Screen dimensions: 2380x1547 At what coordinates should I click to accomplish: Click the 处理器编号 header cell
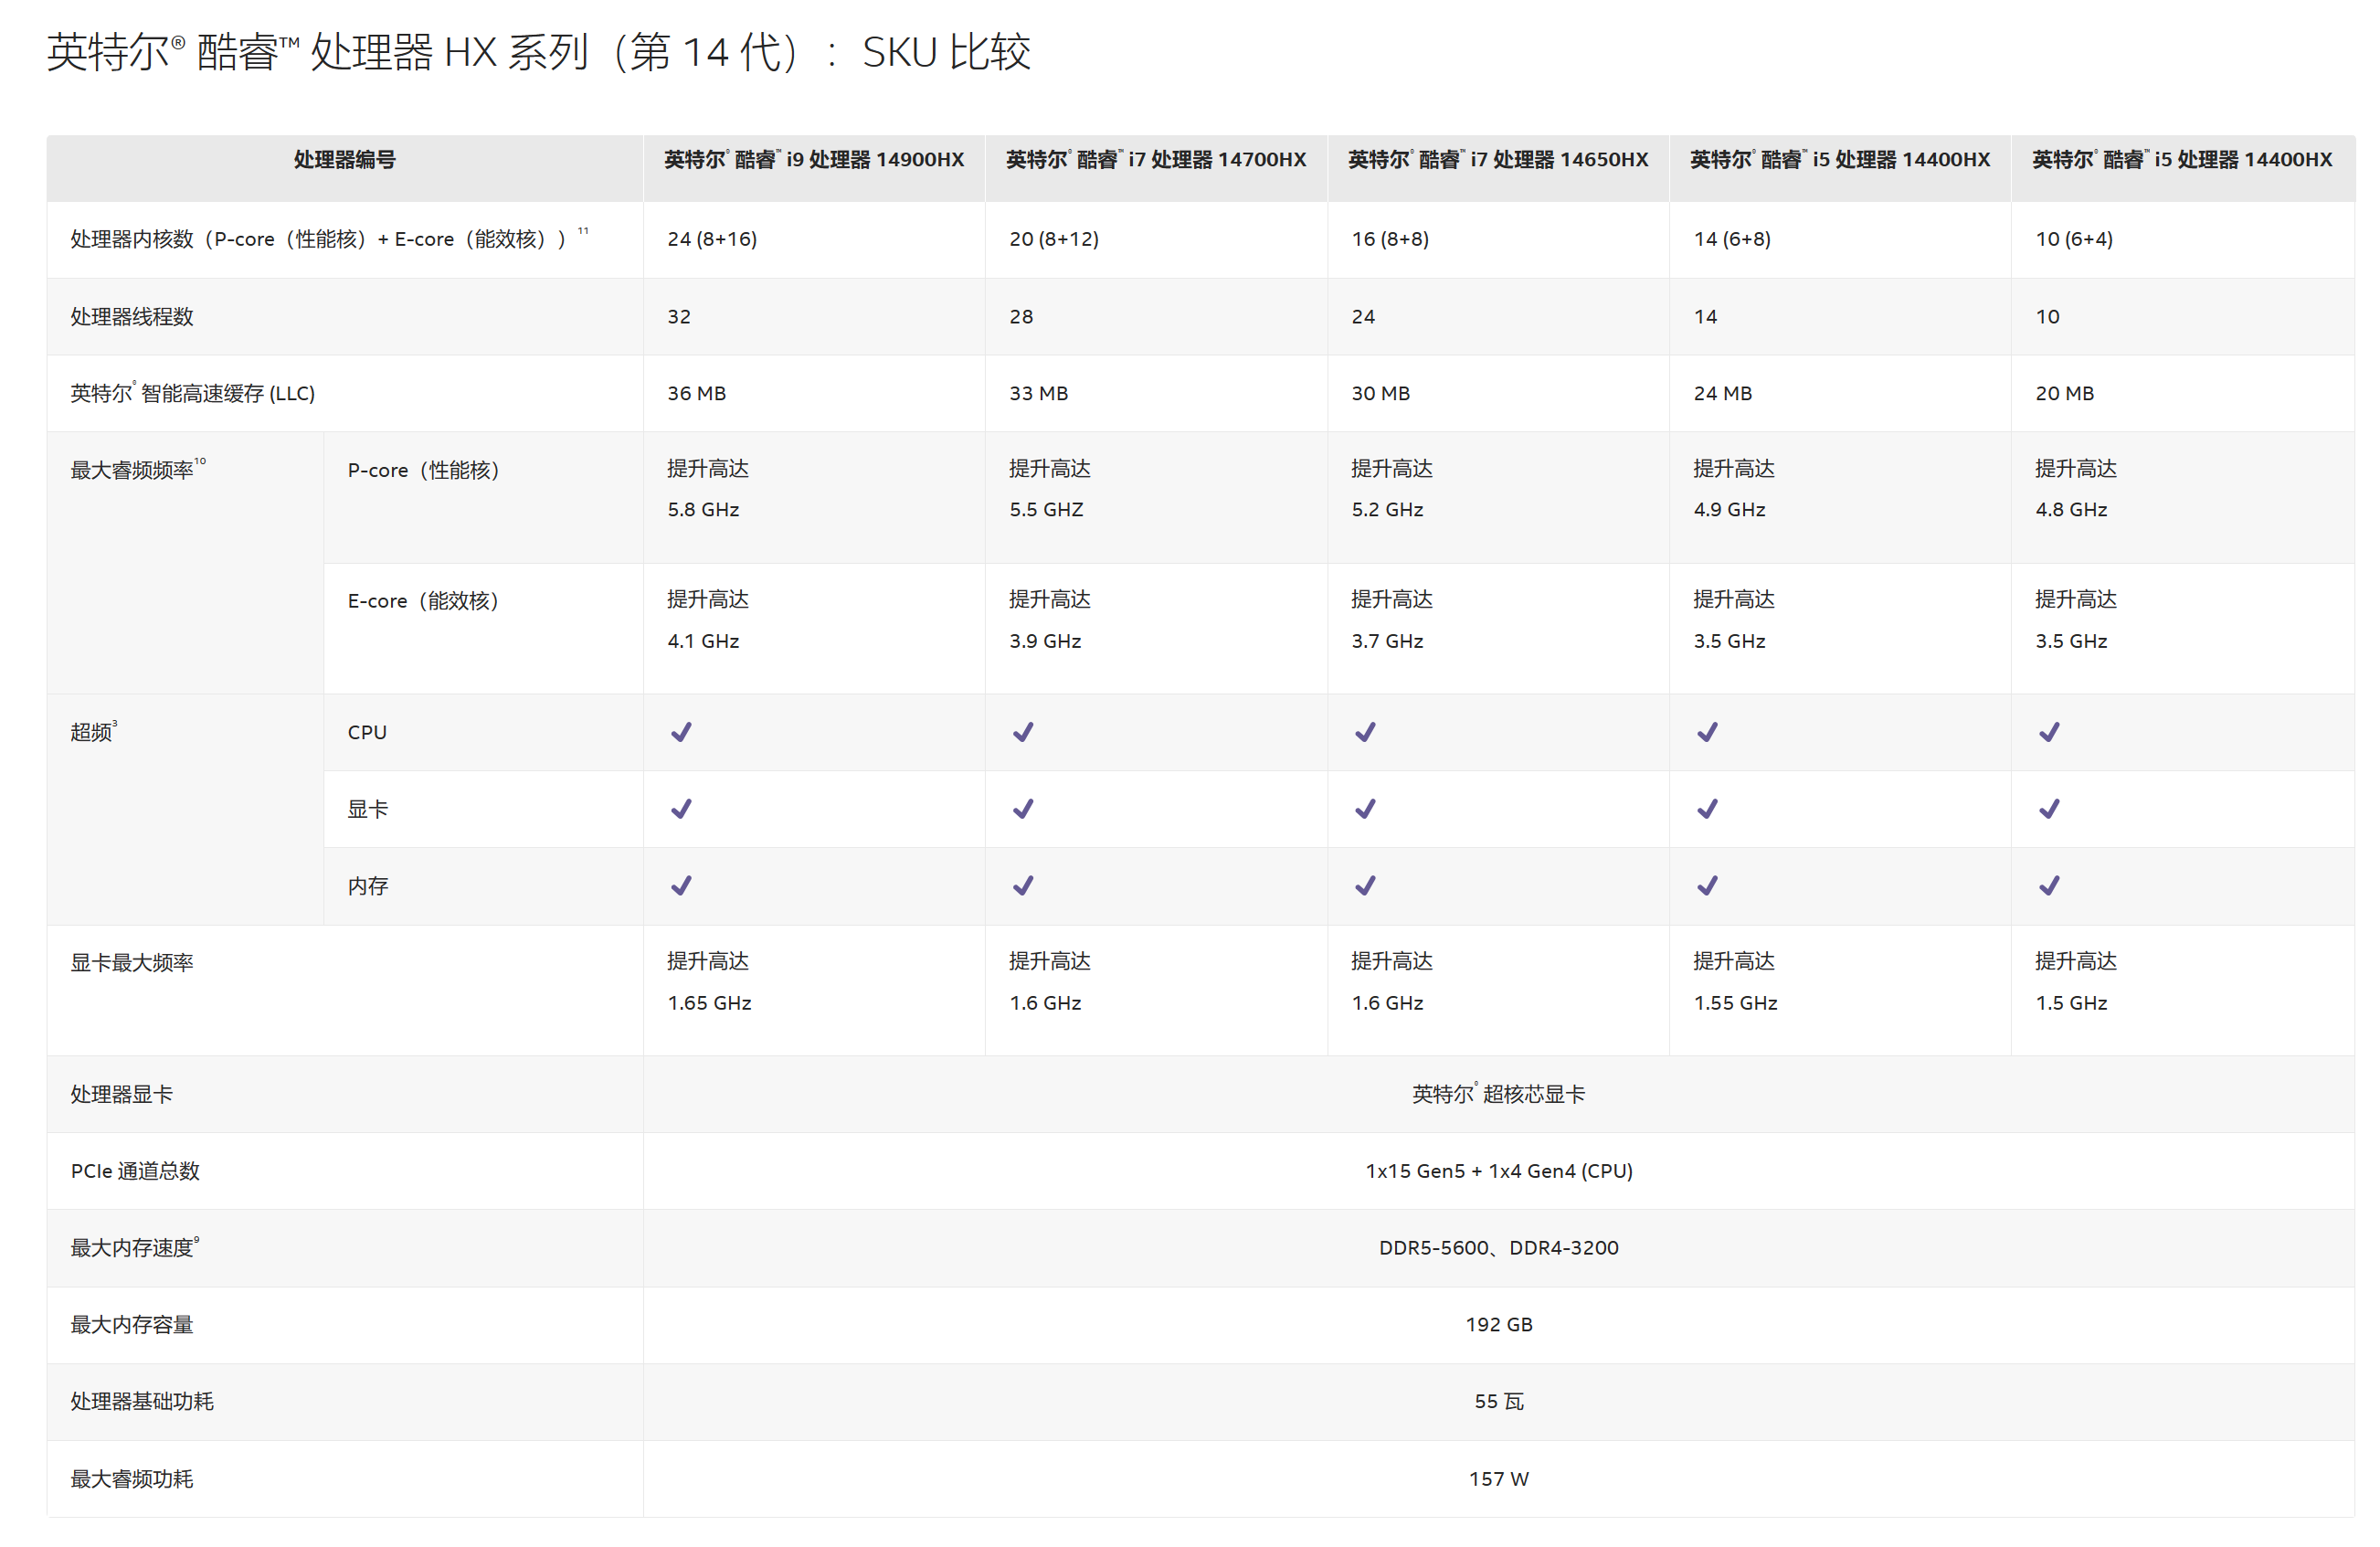344,160
